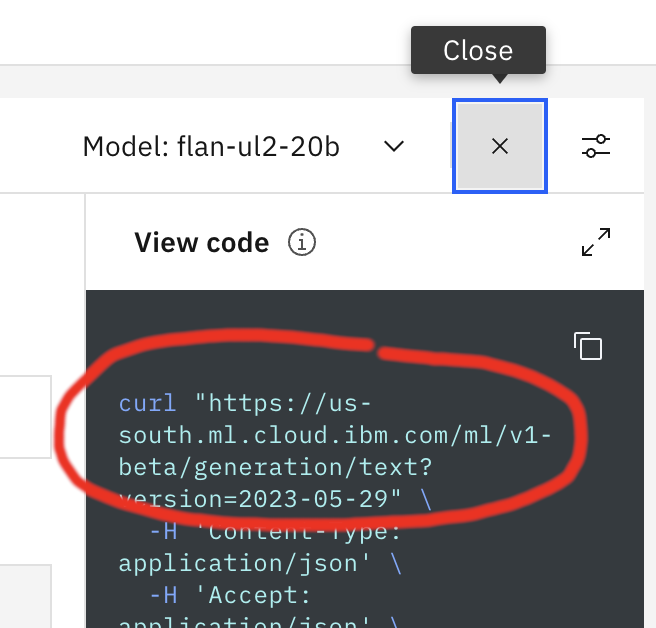This screenshot has width=656, height=628.
Task: Close the View code panel
Action: pyautogui.click(x=500, y=146)
